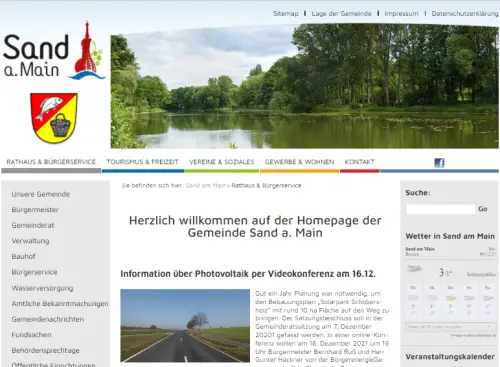
Task: Open the Datenschutzerklärung link
Action: (465, 14)
